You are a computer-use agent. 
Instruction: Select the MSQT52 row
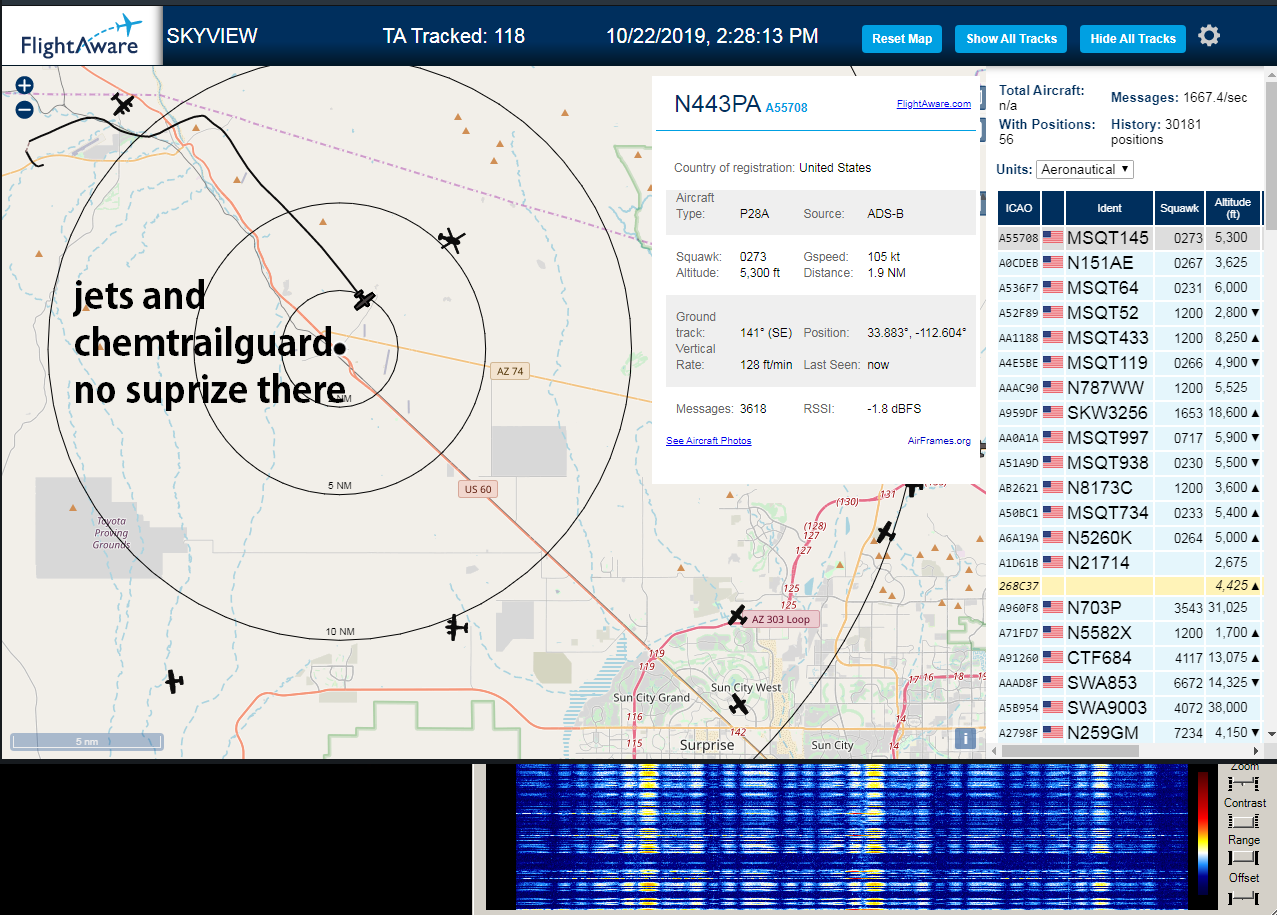click(1130, 313)
